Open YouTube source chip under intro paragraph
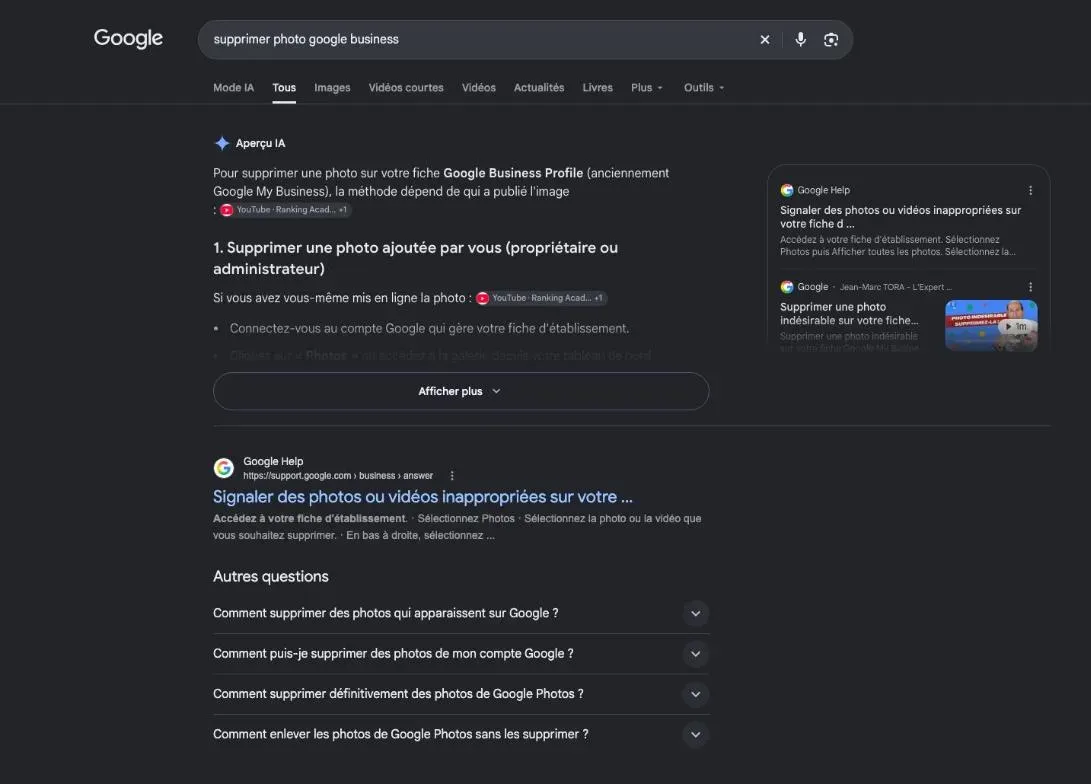 tap(285, 209)
